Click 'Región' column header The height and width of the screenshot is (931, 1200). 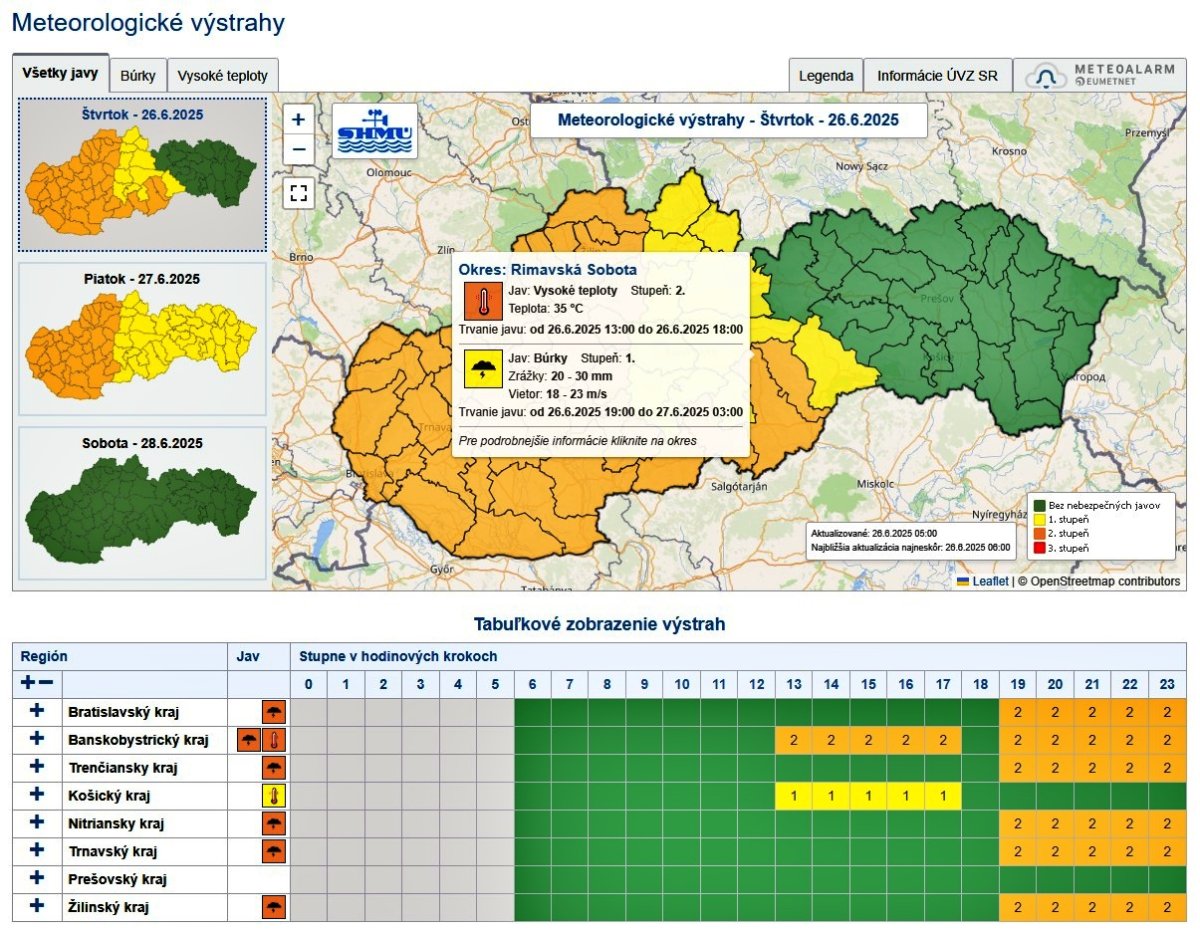(44, 656)
